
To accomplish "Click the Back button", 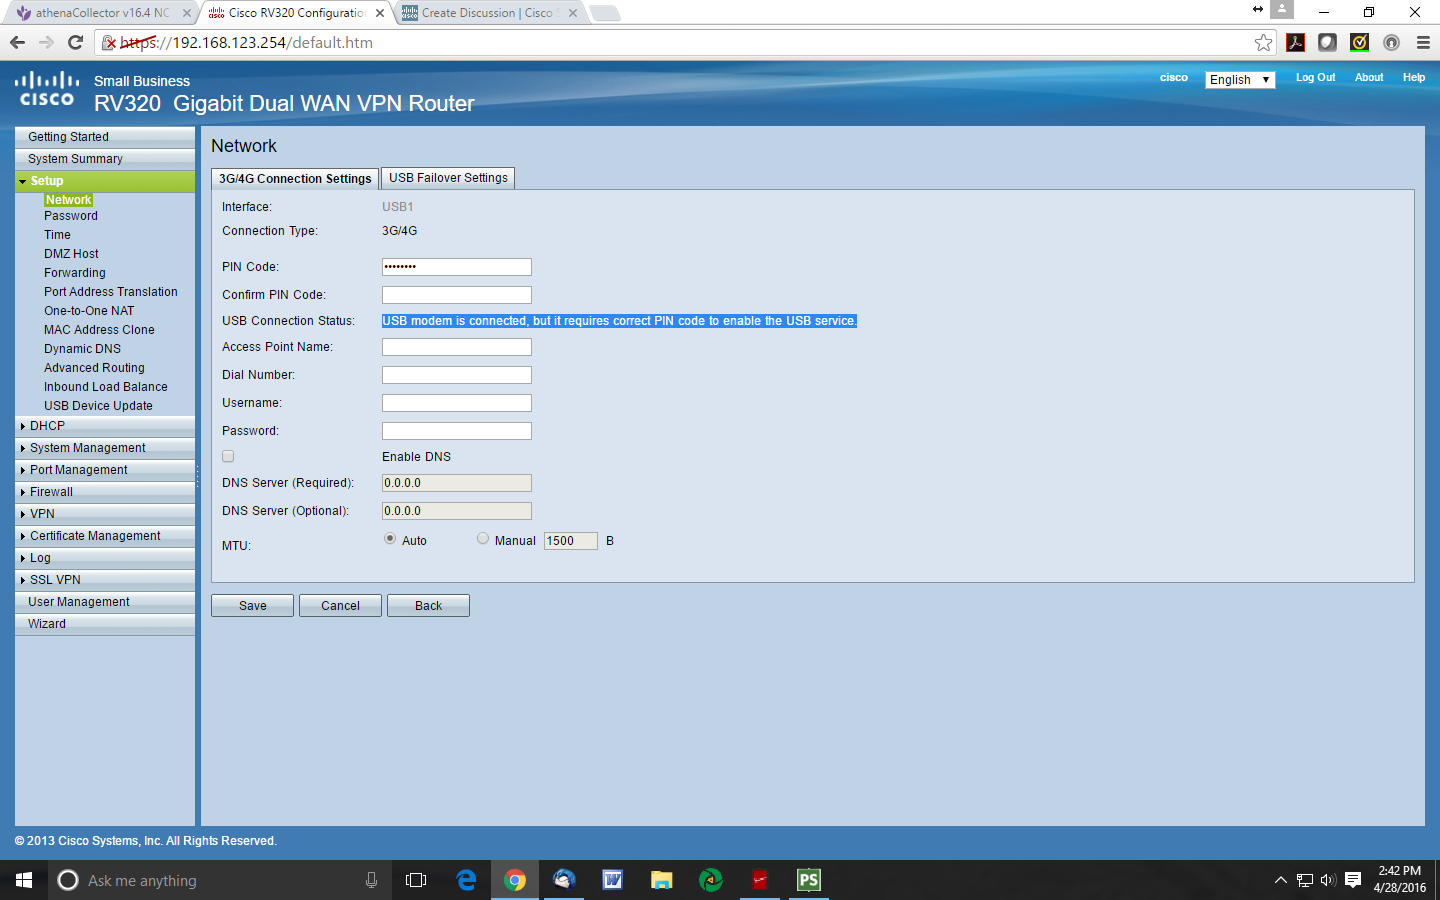I will point(428,606).
